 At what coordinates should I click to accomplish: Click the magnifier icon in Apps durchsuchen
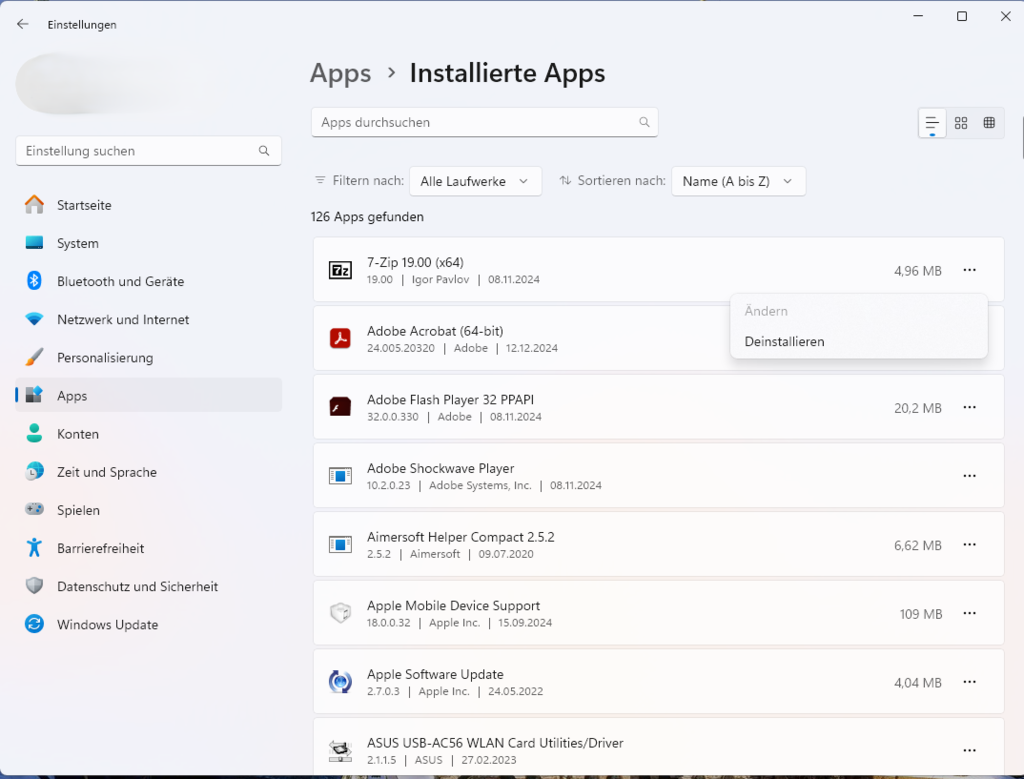[645, 122]
